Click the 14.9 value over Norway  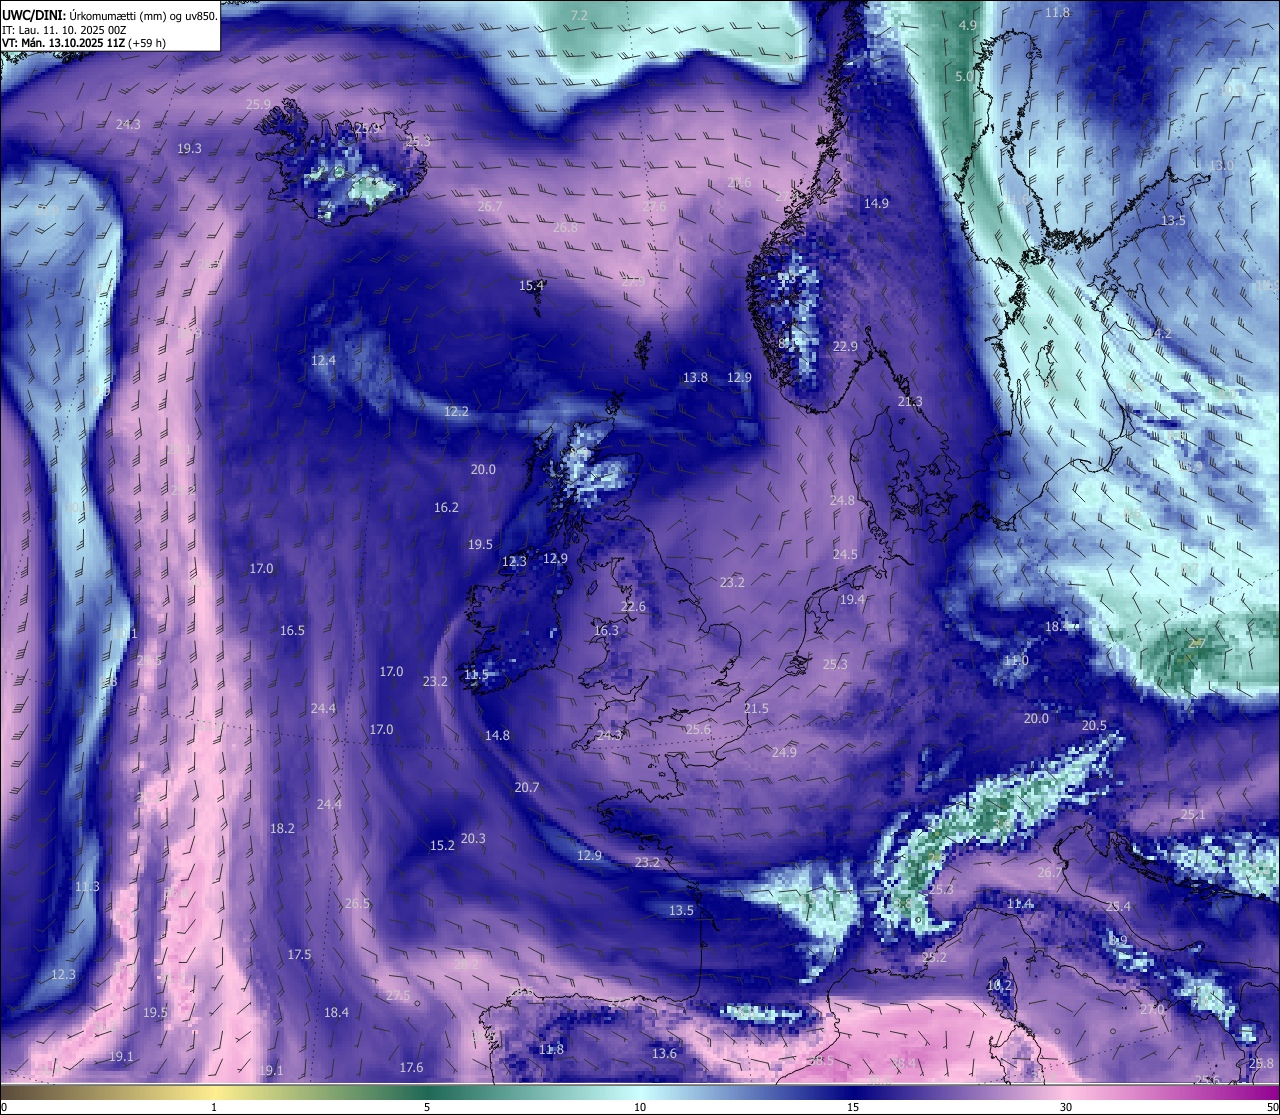[876, 203]
